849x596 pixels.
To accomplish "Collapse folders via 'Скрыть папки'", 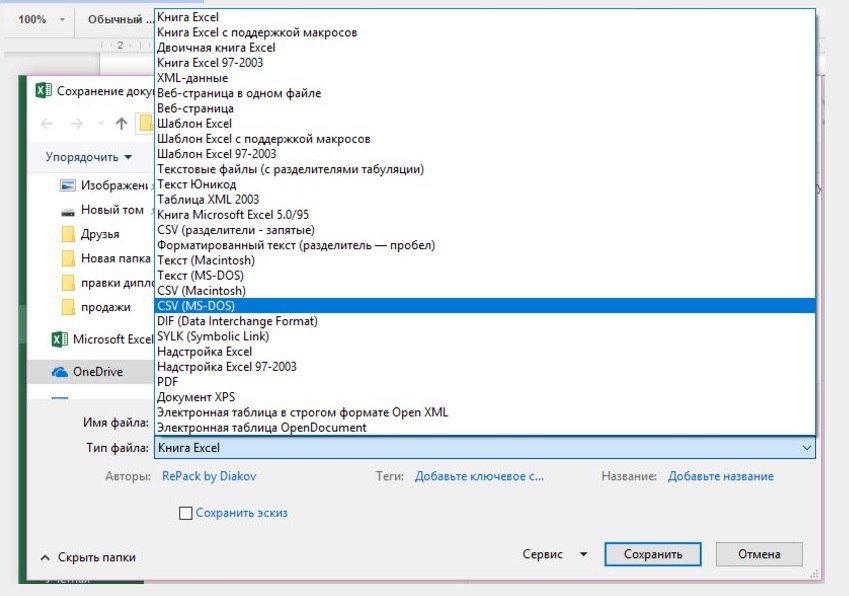I will point(89,557).
